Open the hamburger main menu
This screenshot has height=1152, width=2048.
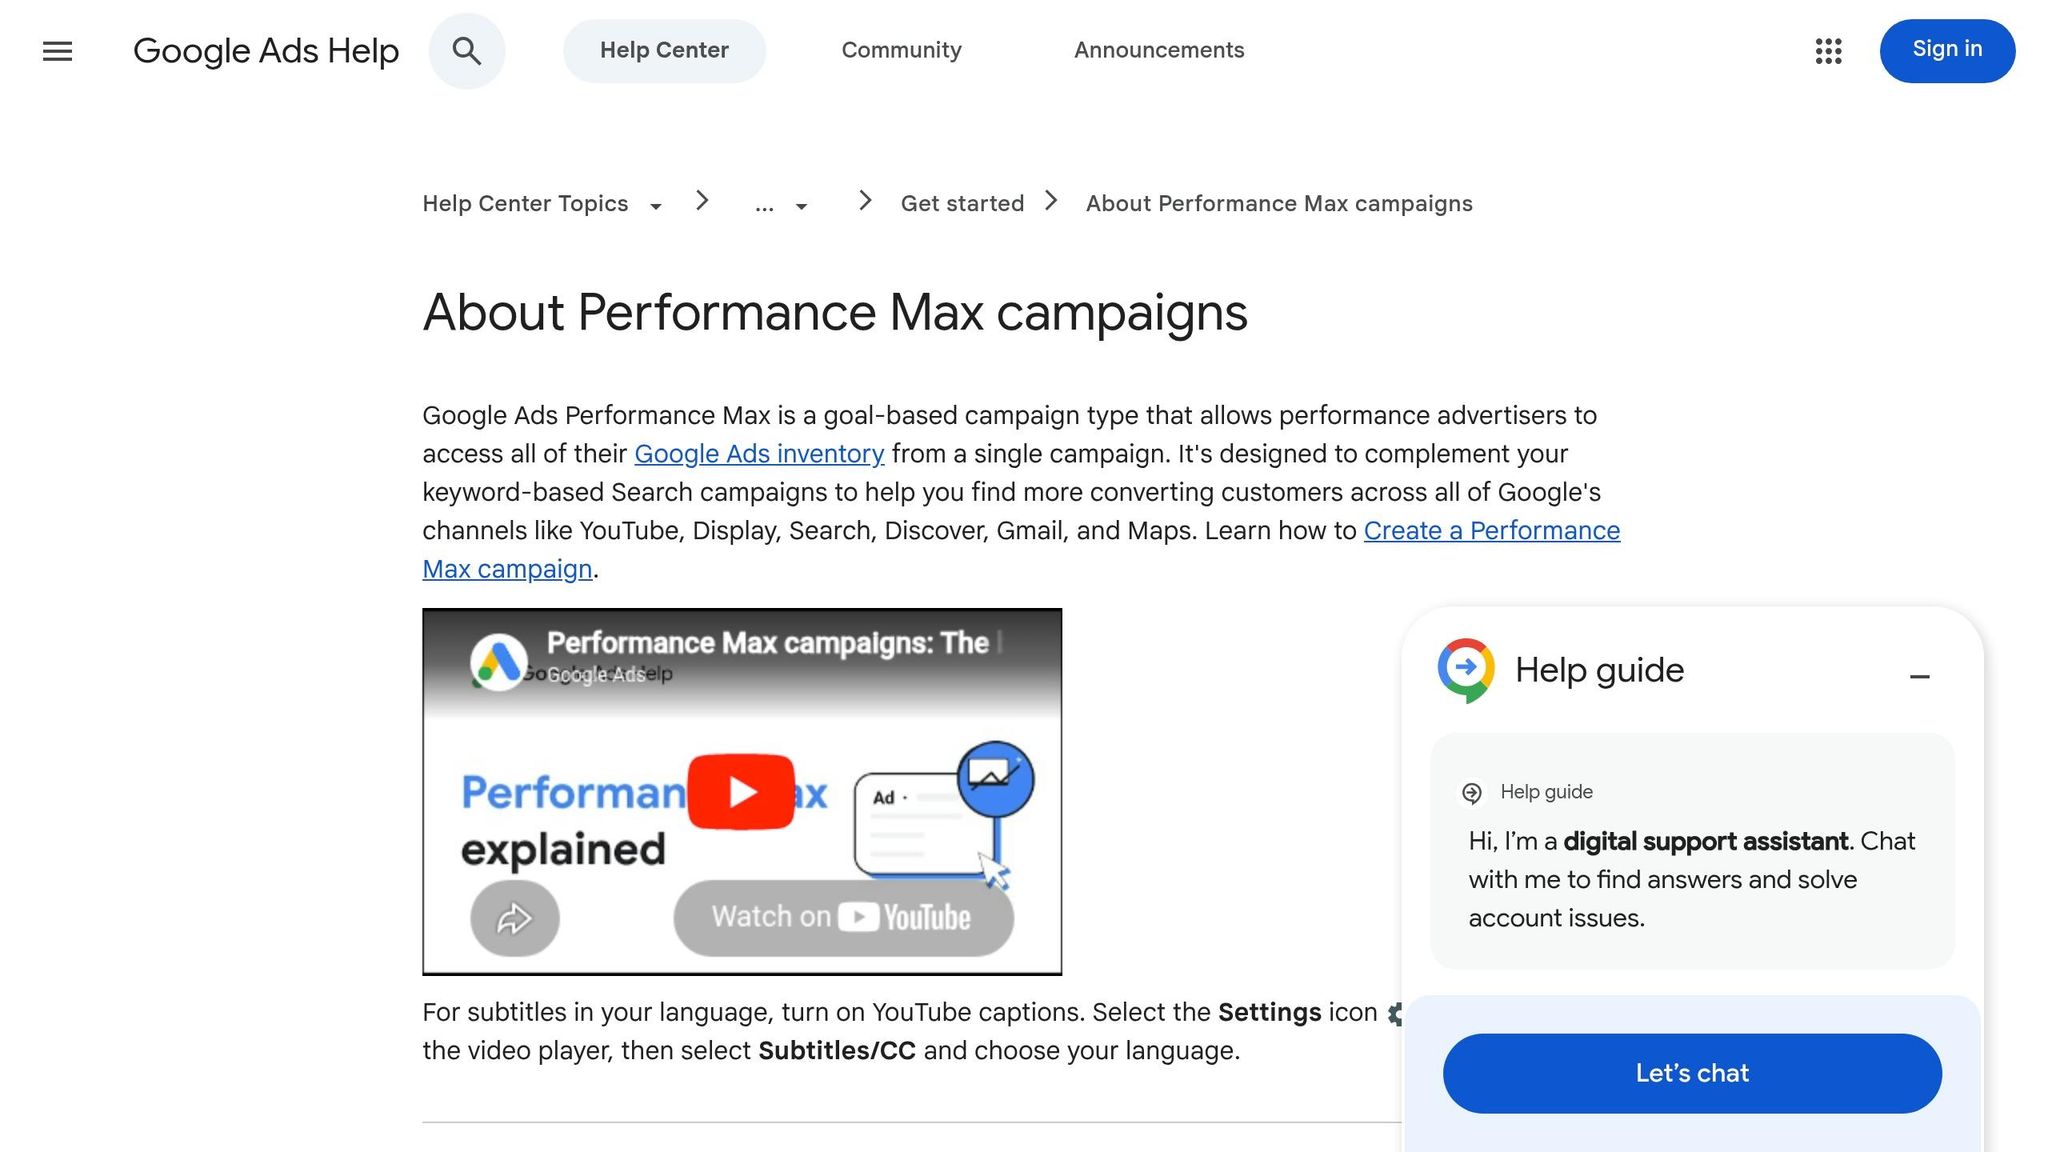point(58,51)
